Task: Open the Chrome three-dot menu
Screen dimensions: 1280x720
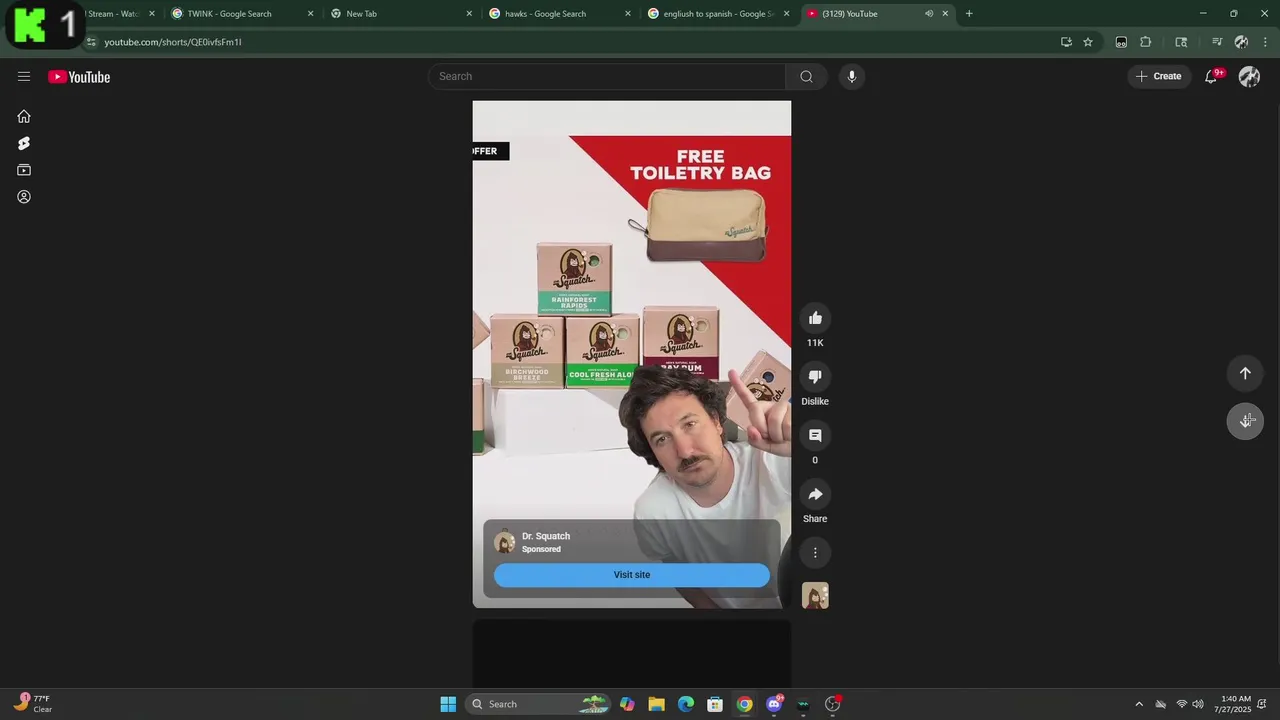Action: point(1266,42)
